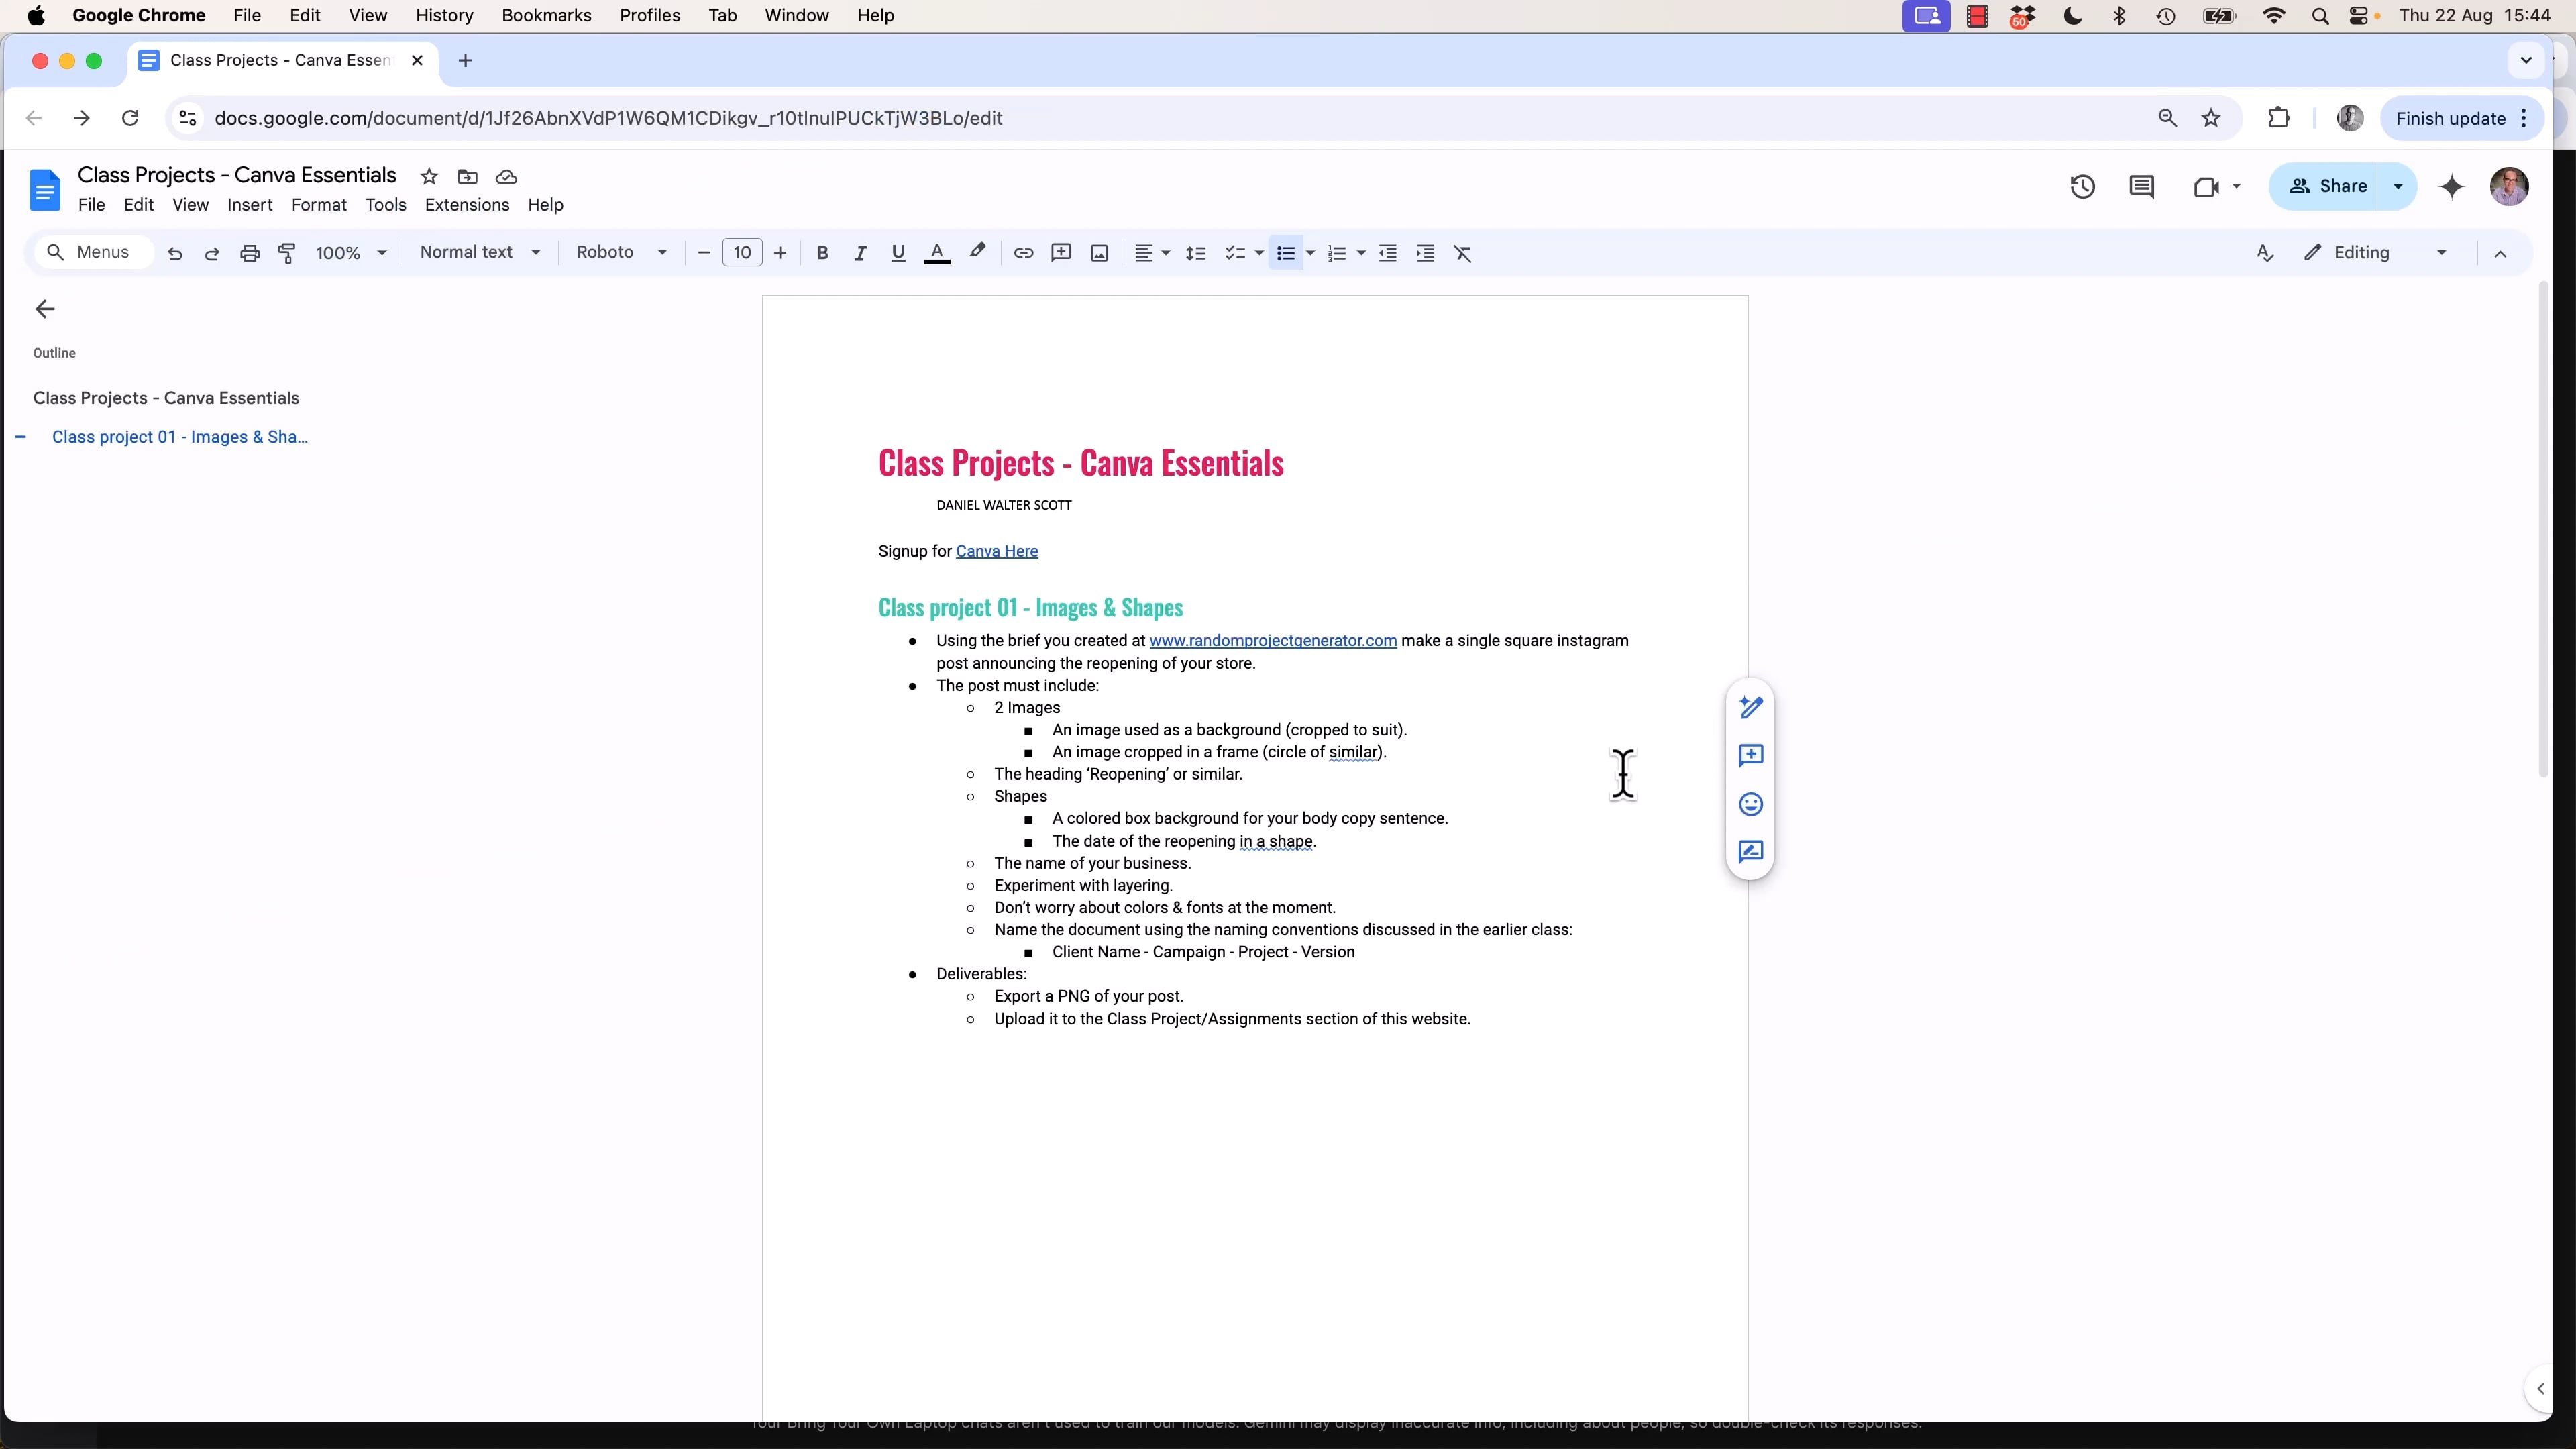Image resolution: width=2576 pixels, height=1449 pixels.
Task: Pick a text color
Action: point(937,253)
